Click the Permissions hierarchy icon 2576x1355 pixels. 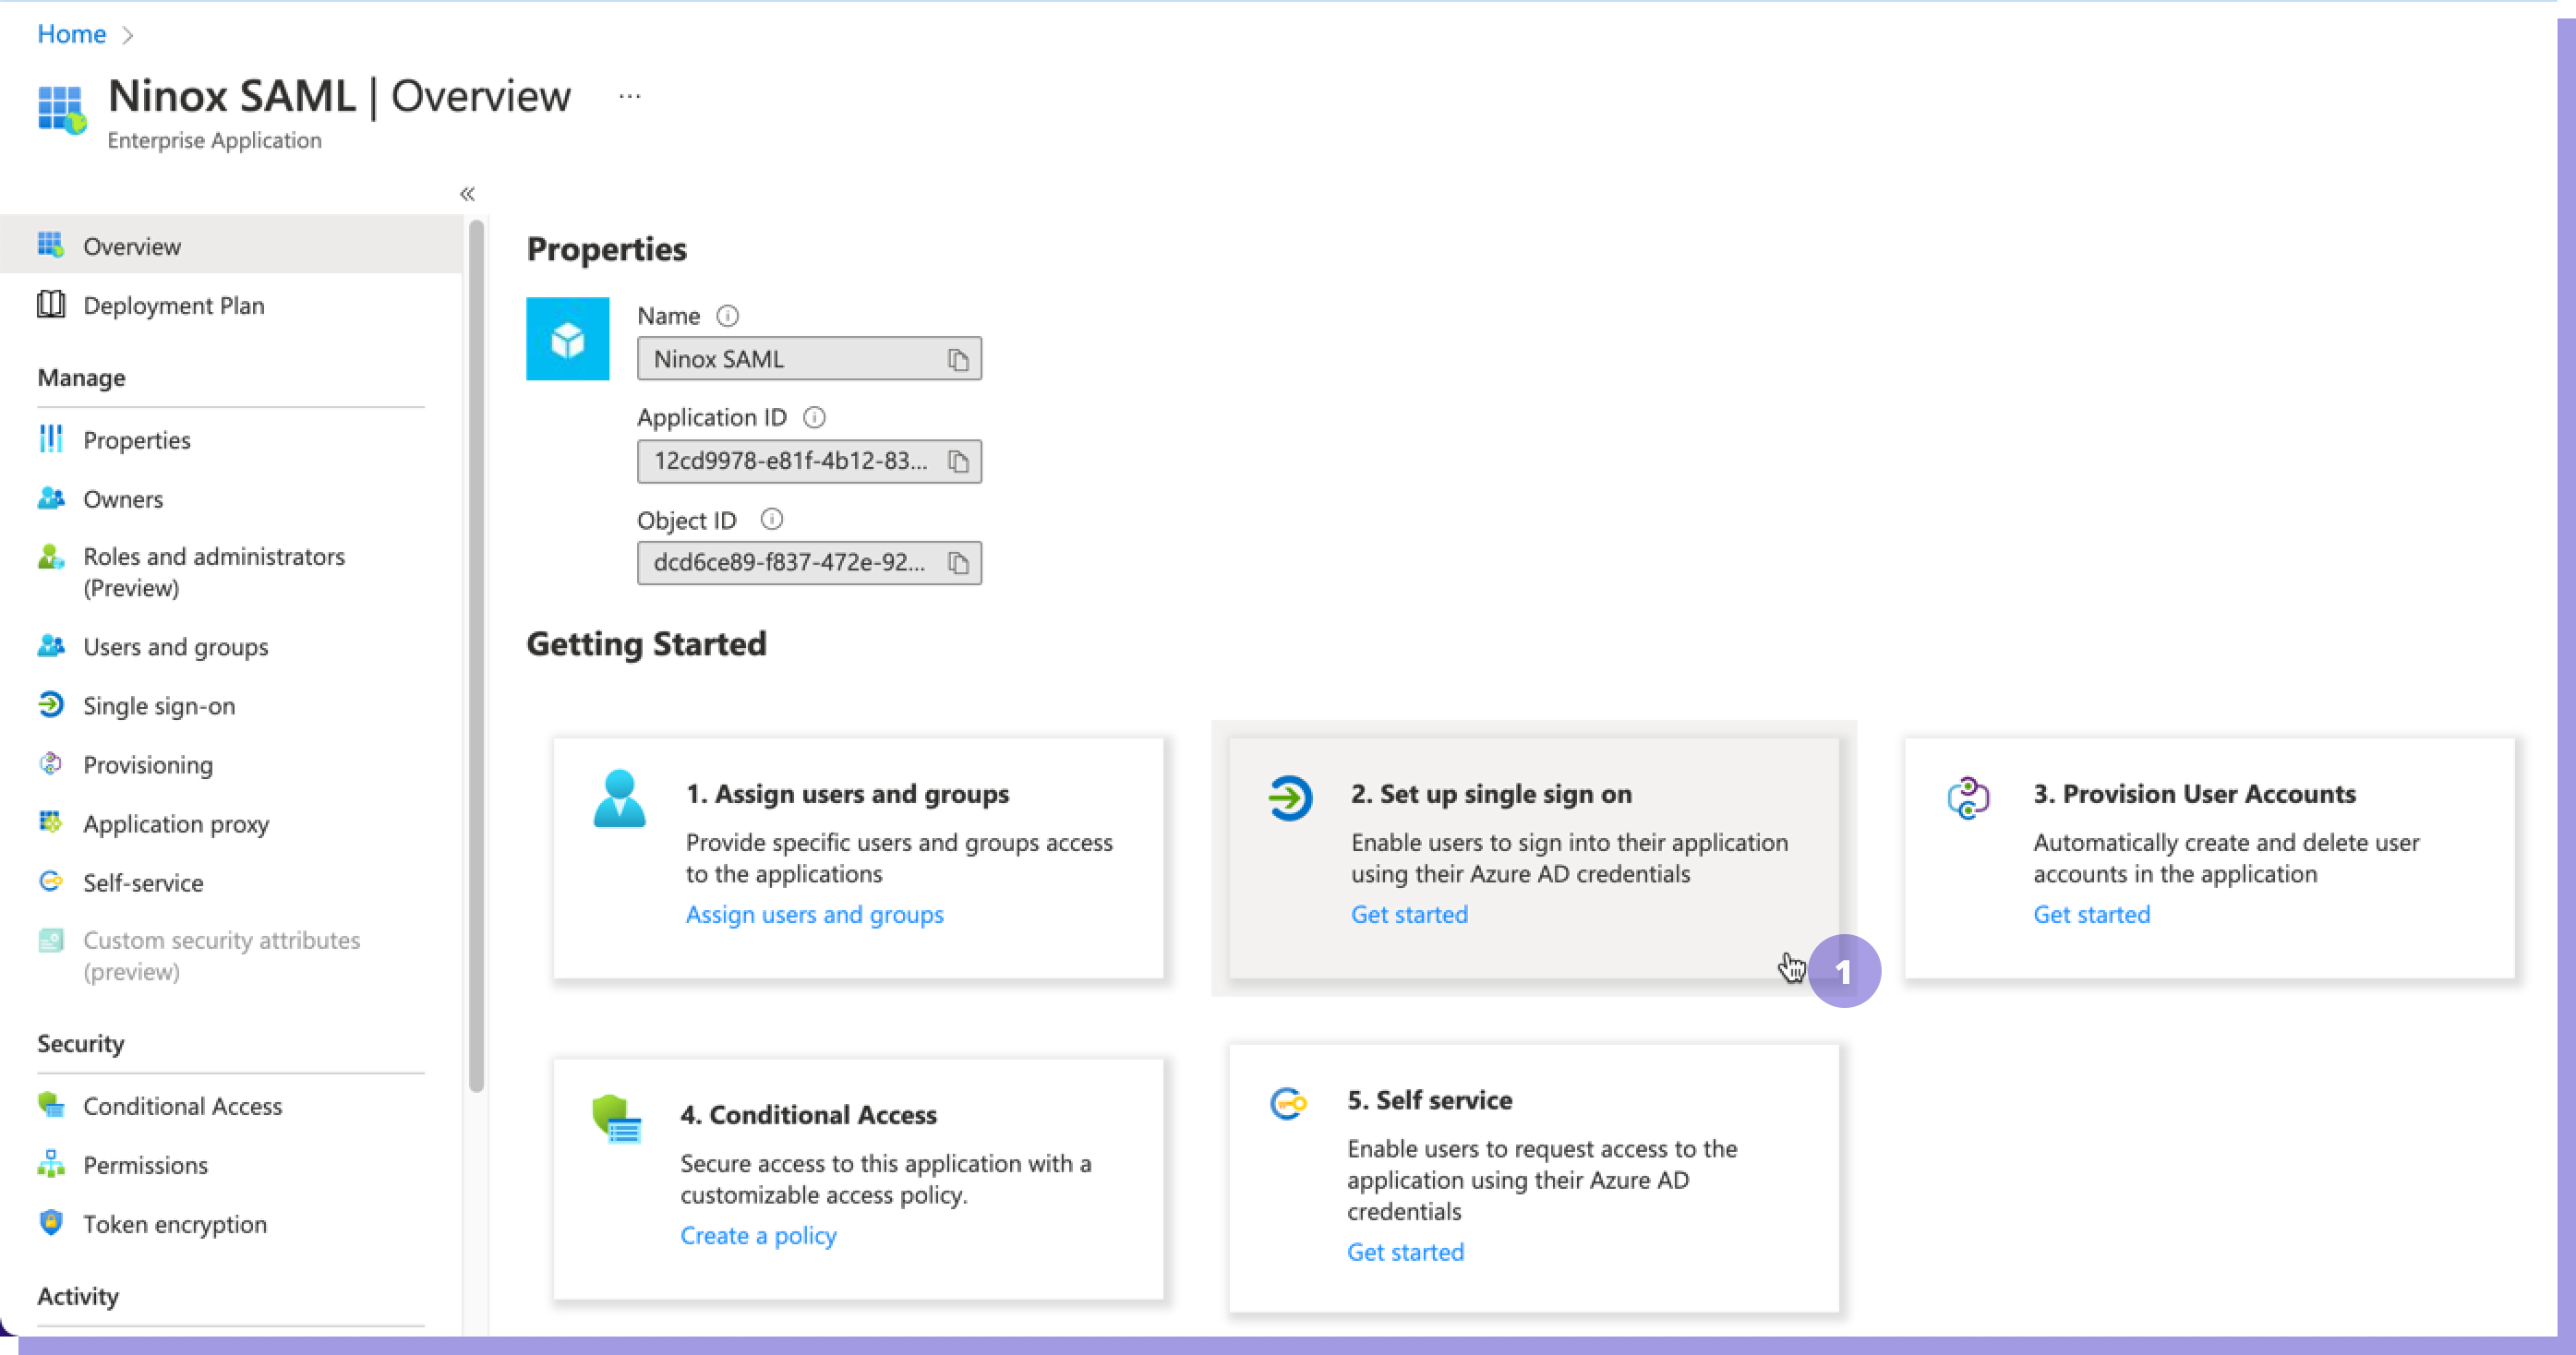pos(51,1163)
